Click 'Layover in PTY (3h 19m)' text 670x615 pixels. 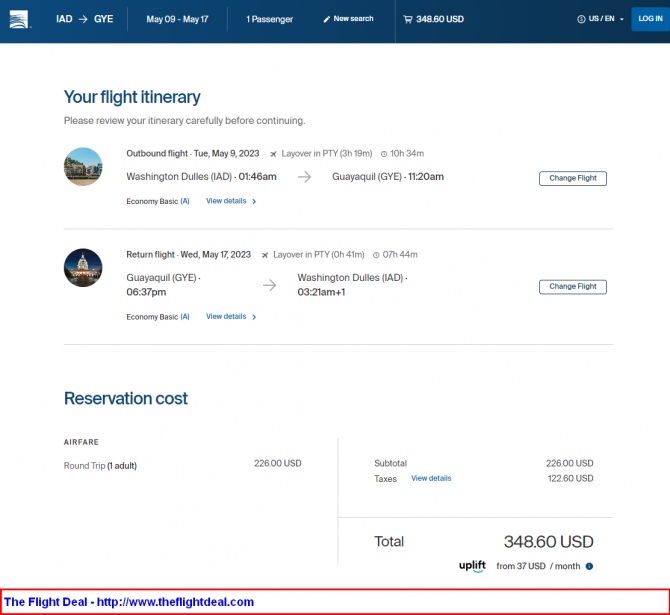point(326,153)
